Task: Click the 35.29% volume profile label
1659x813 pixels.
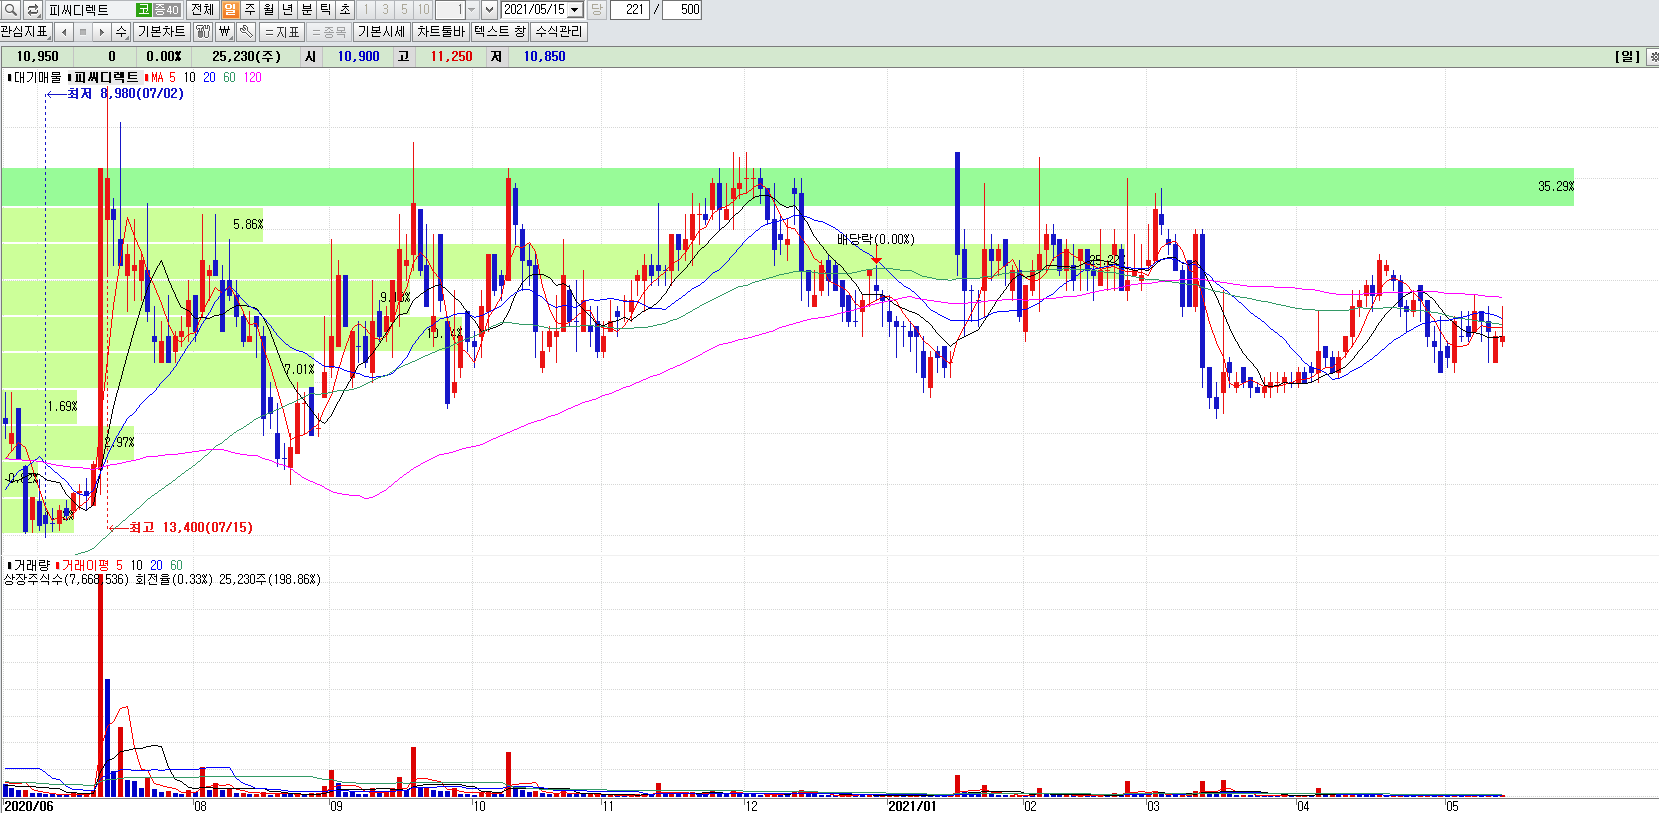Action: [1556, 187]
